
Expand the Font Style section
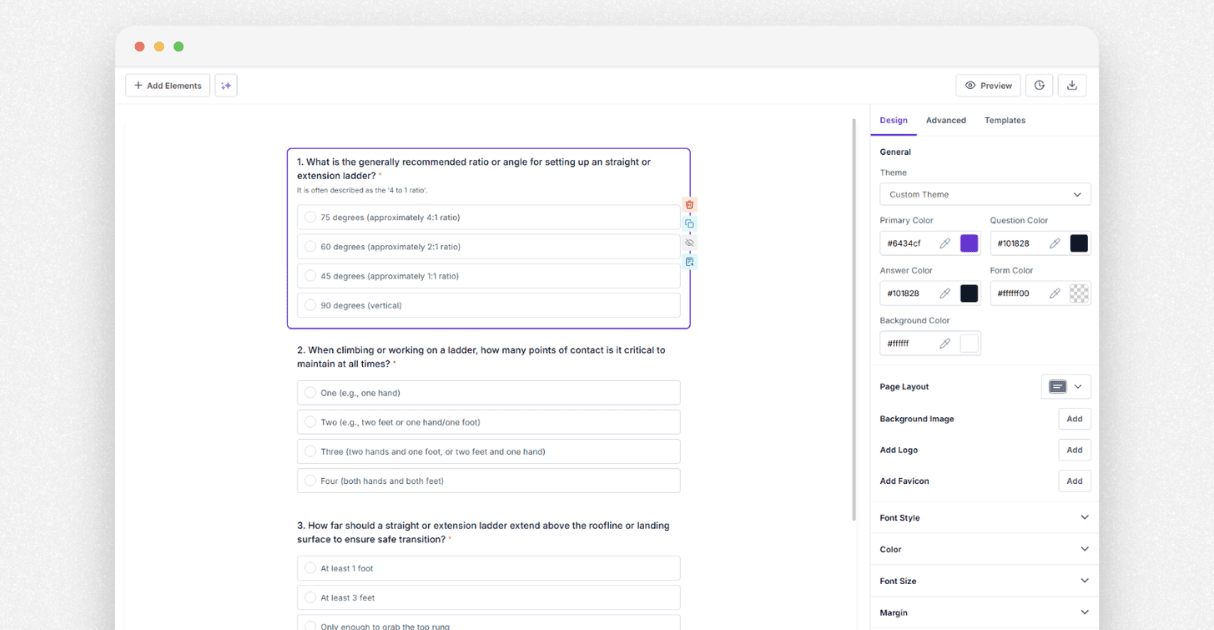point(983,517)
